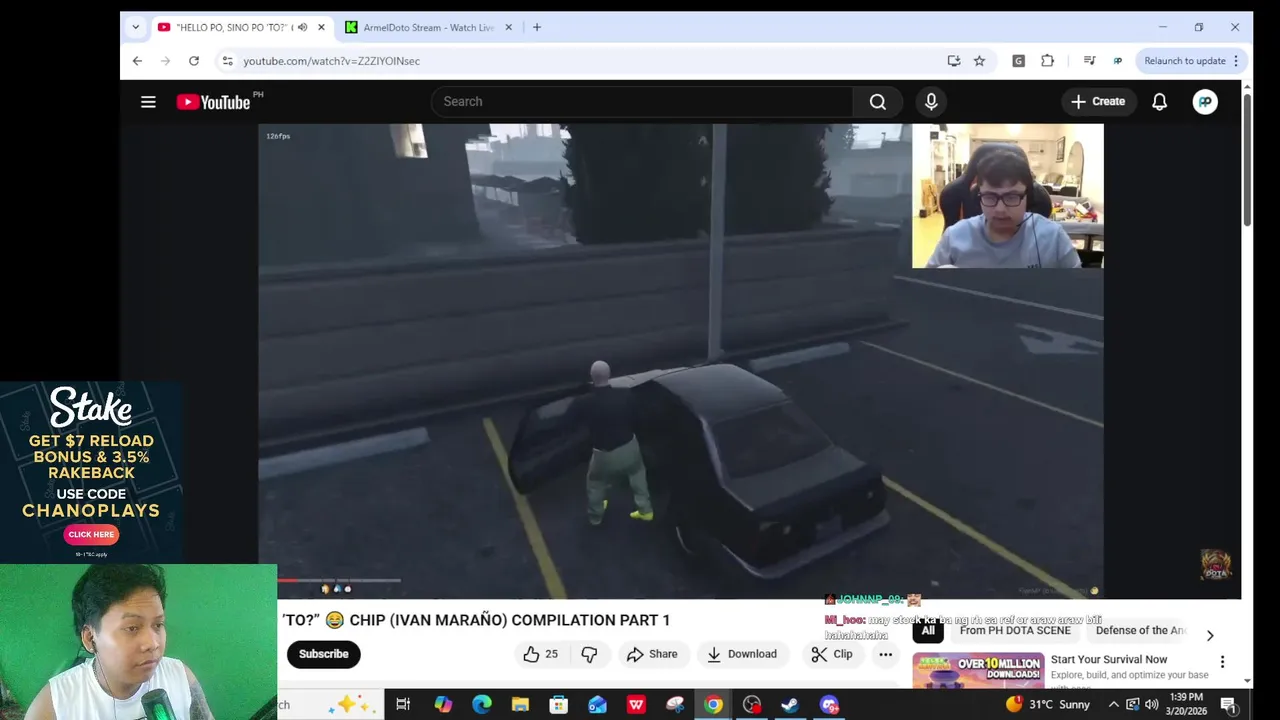Select the Defense of the Ancients chip
1280x720 pixels.
[1140, 631]
